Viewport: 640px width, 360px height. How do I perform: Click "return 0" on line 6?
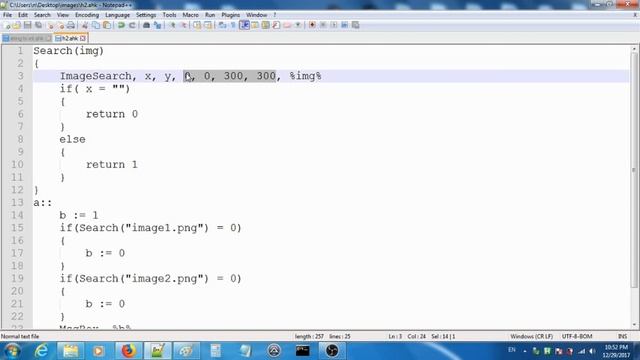[x=112, y=114]
